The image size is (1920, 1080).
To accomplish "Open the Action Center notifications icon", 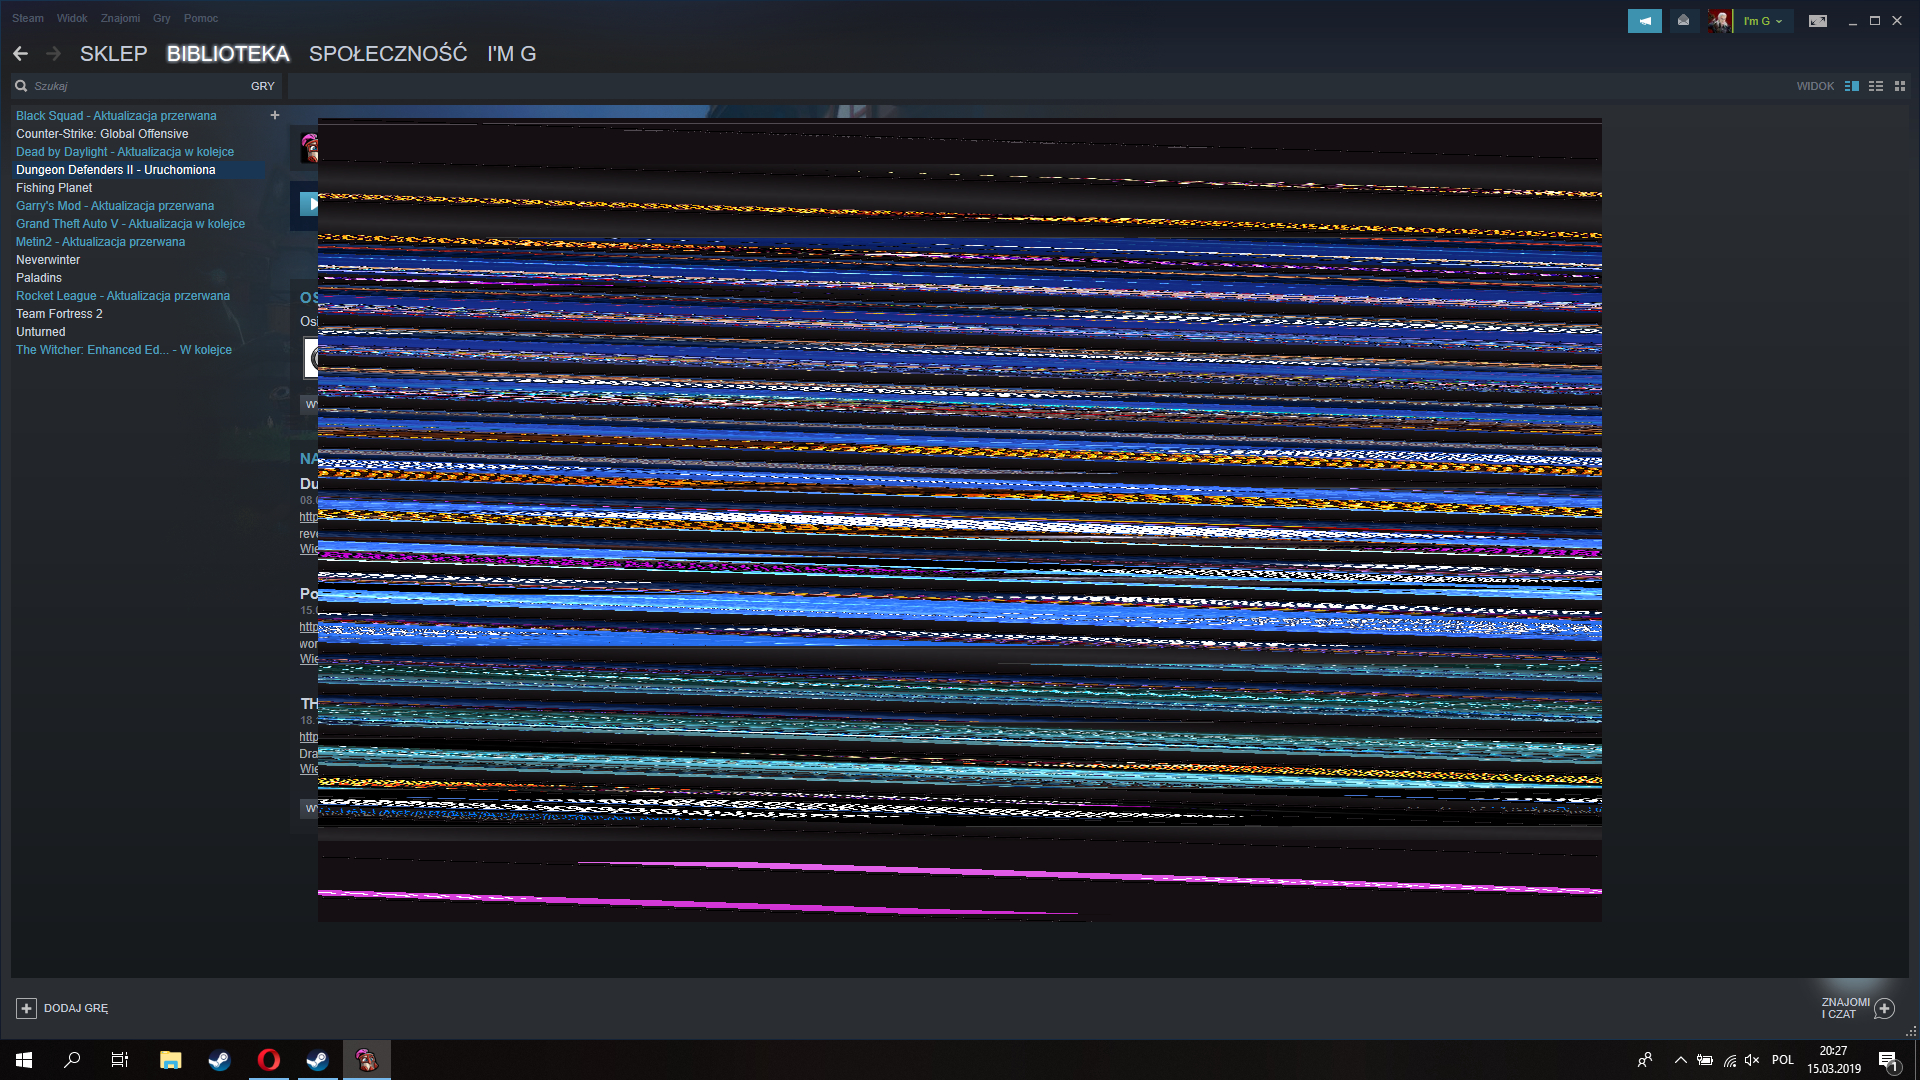I will coord(1888,1060).
